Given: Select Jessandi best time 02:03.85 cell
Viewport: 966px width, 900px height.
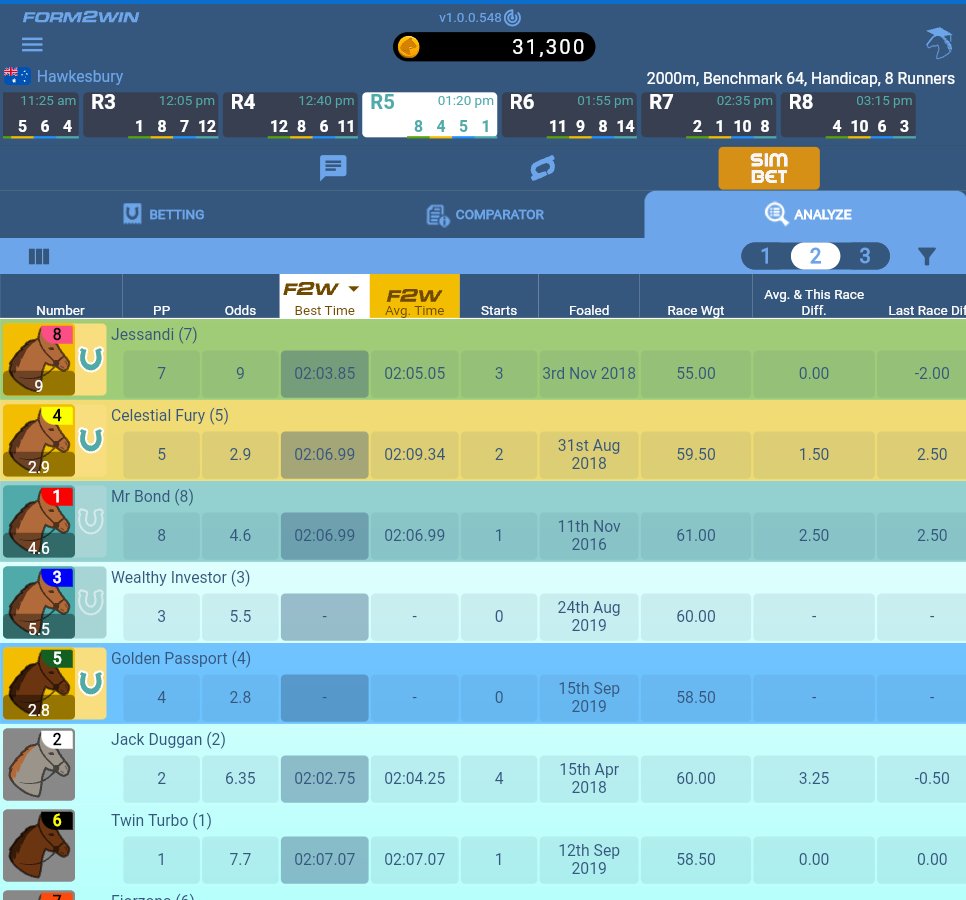Looking at the screenshot, I should [325, 374].
